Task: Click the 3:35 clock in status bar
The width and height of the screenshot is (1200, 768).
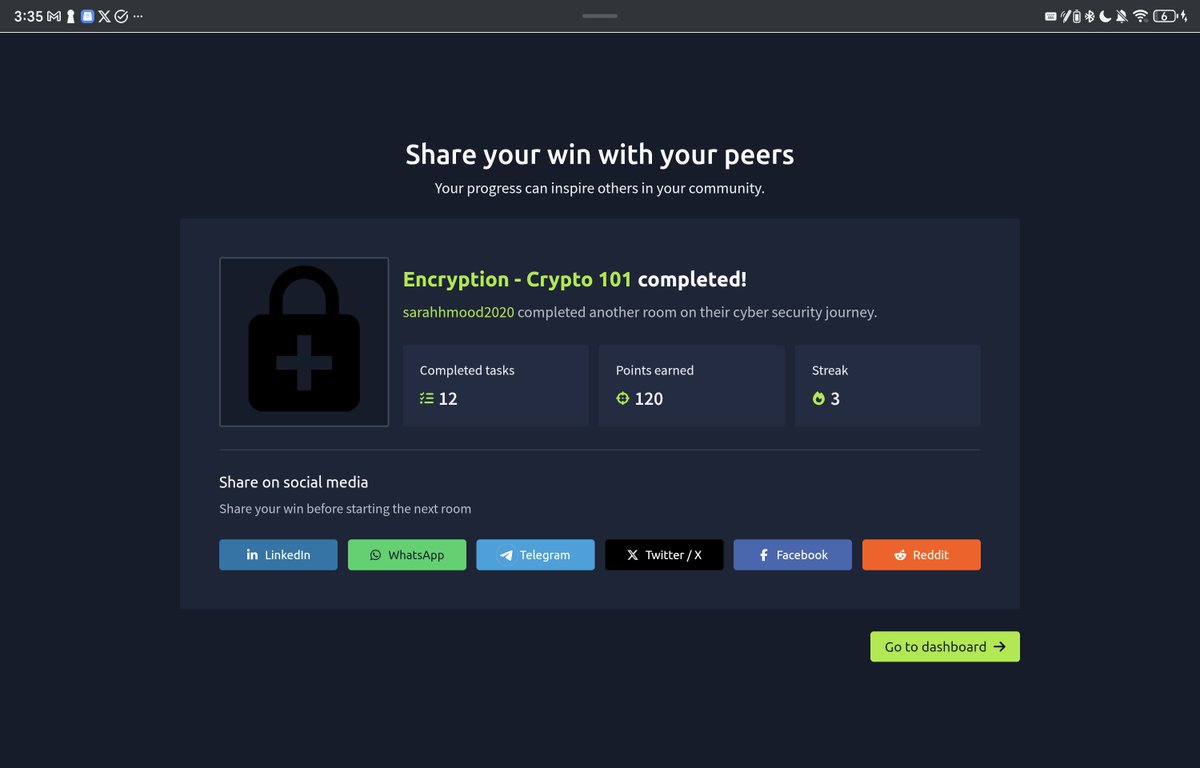Action: [28, 16]
